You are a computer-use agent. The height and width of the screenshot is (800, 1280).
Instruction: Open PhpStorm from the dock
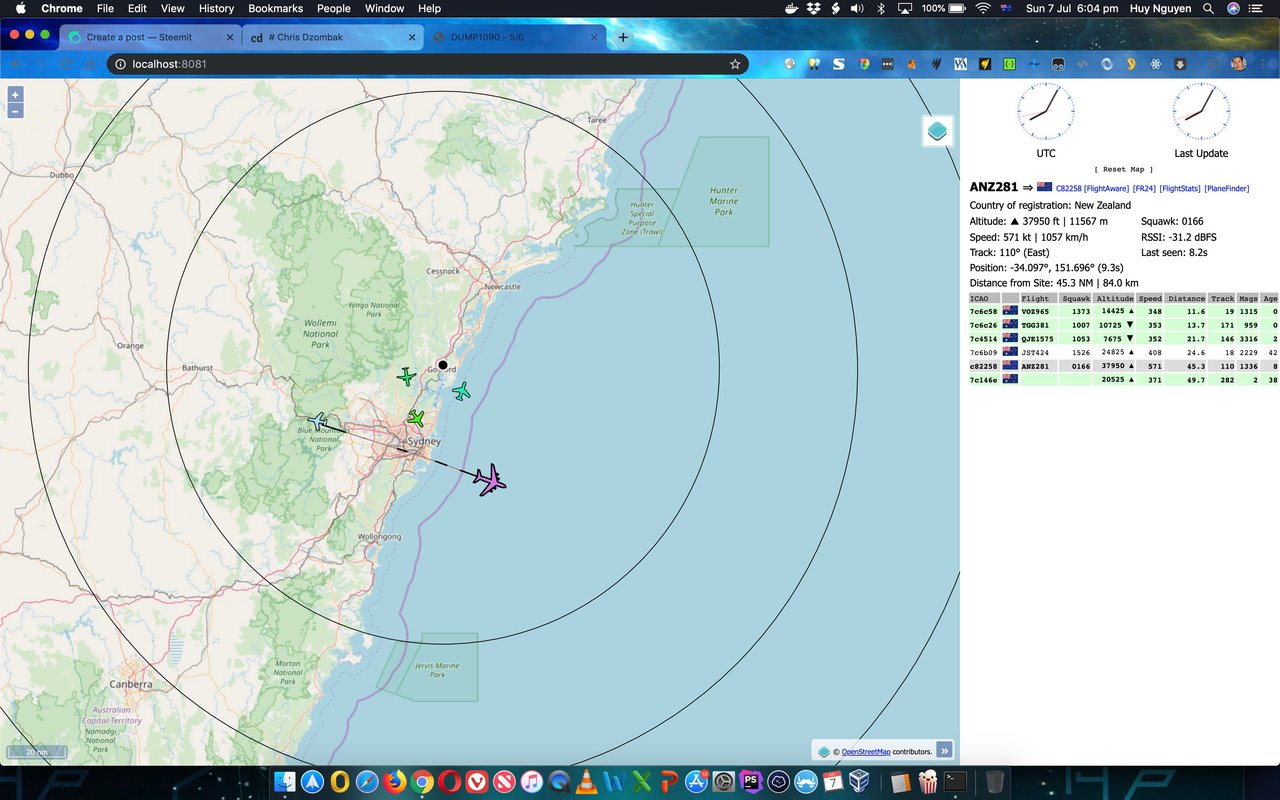coord(751,781)
